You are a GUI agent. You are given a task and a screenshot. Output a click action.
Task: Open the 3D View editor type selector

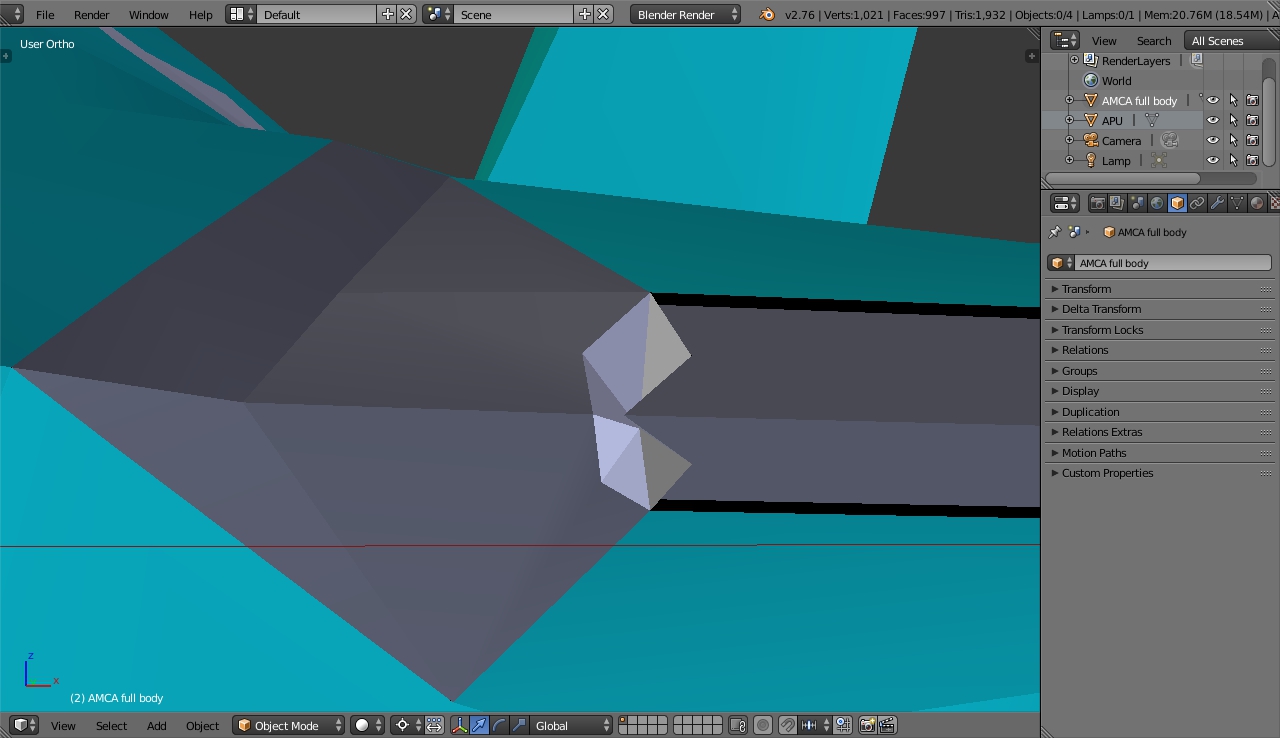[x=24, y=725]
